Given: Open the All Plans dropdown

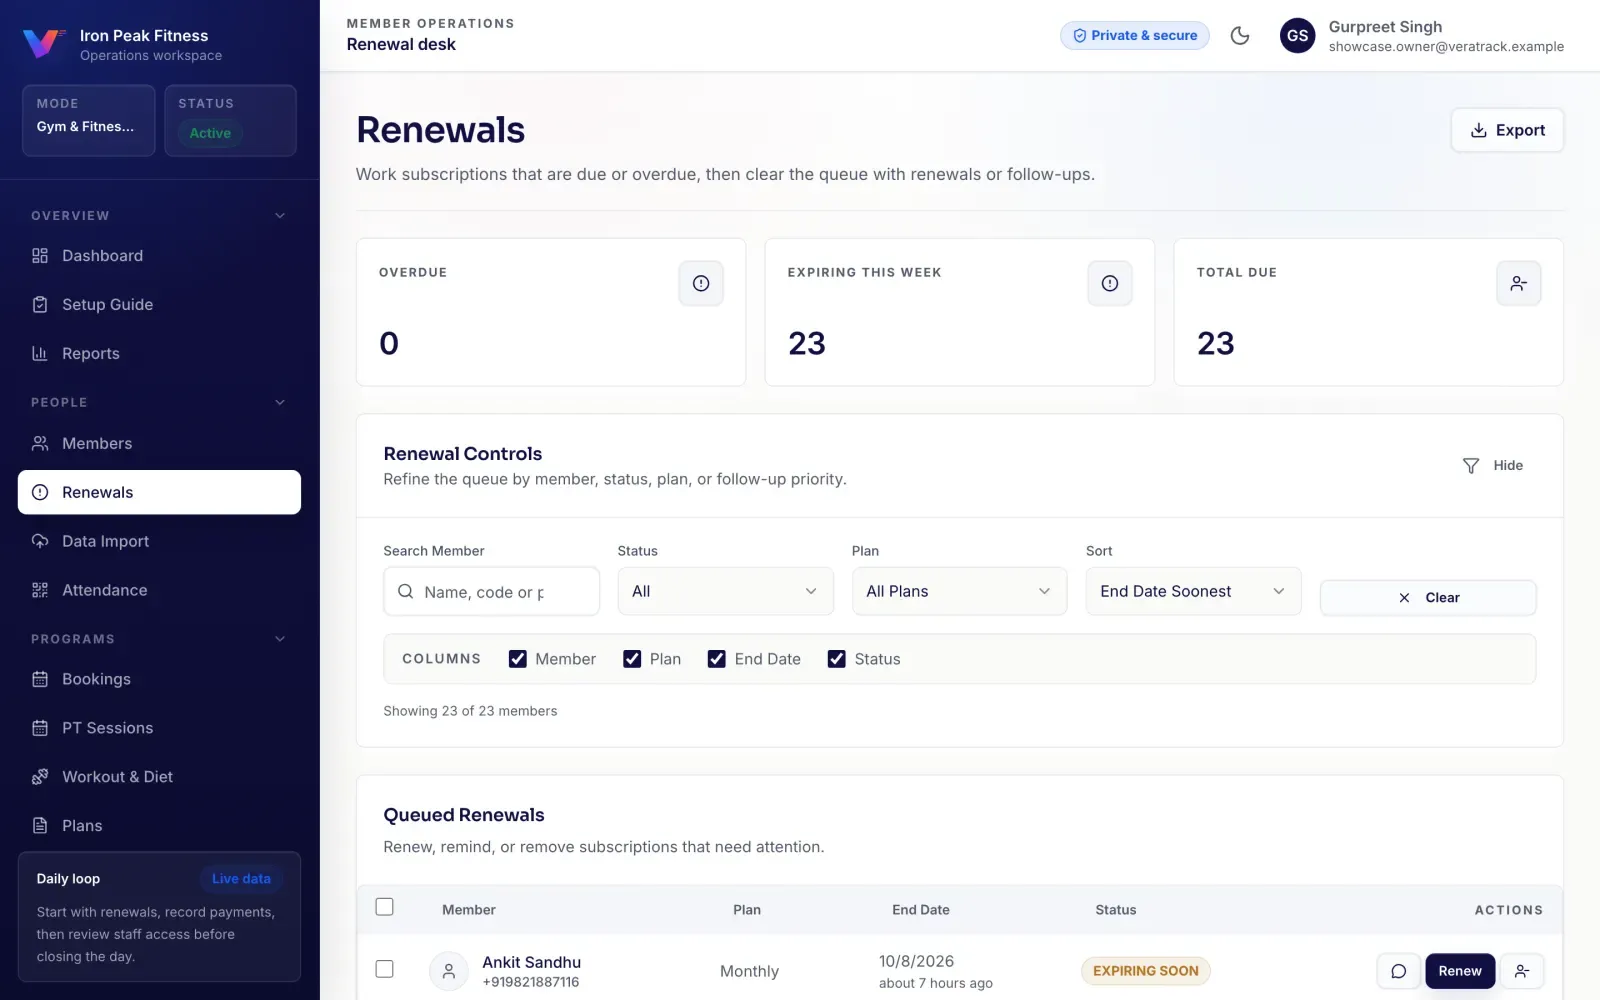Looking at the screenshot, I should tap(960, 592).
